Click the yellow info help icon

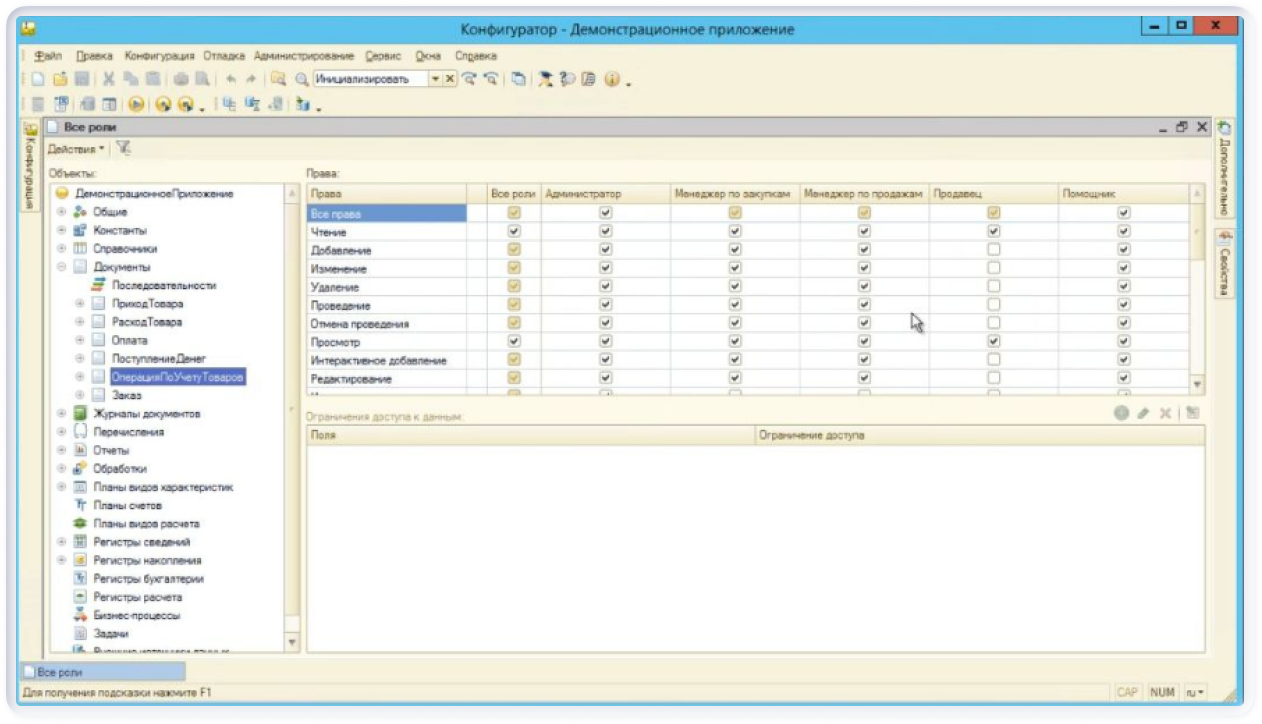pyautogui.click(x=612, y=79)
